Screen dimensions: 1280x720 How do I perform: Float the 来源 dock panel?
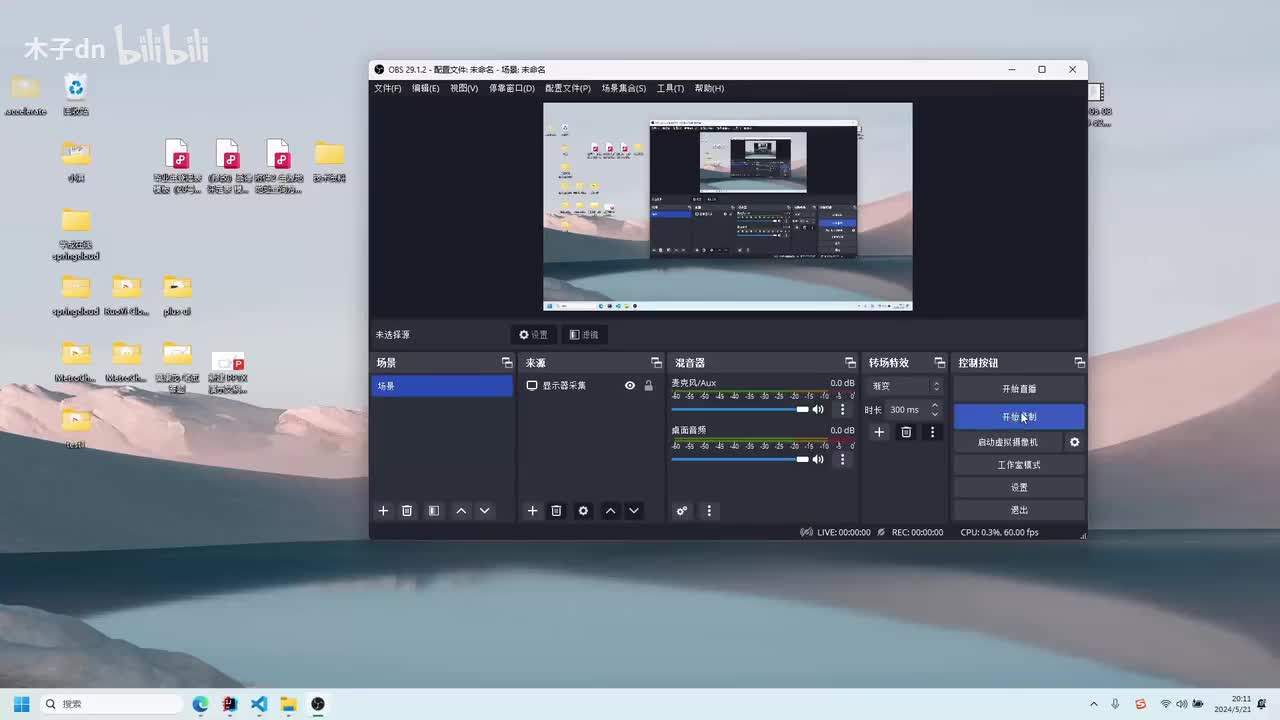pyautogui.click(x=656, y=362)
